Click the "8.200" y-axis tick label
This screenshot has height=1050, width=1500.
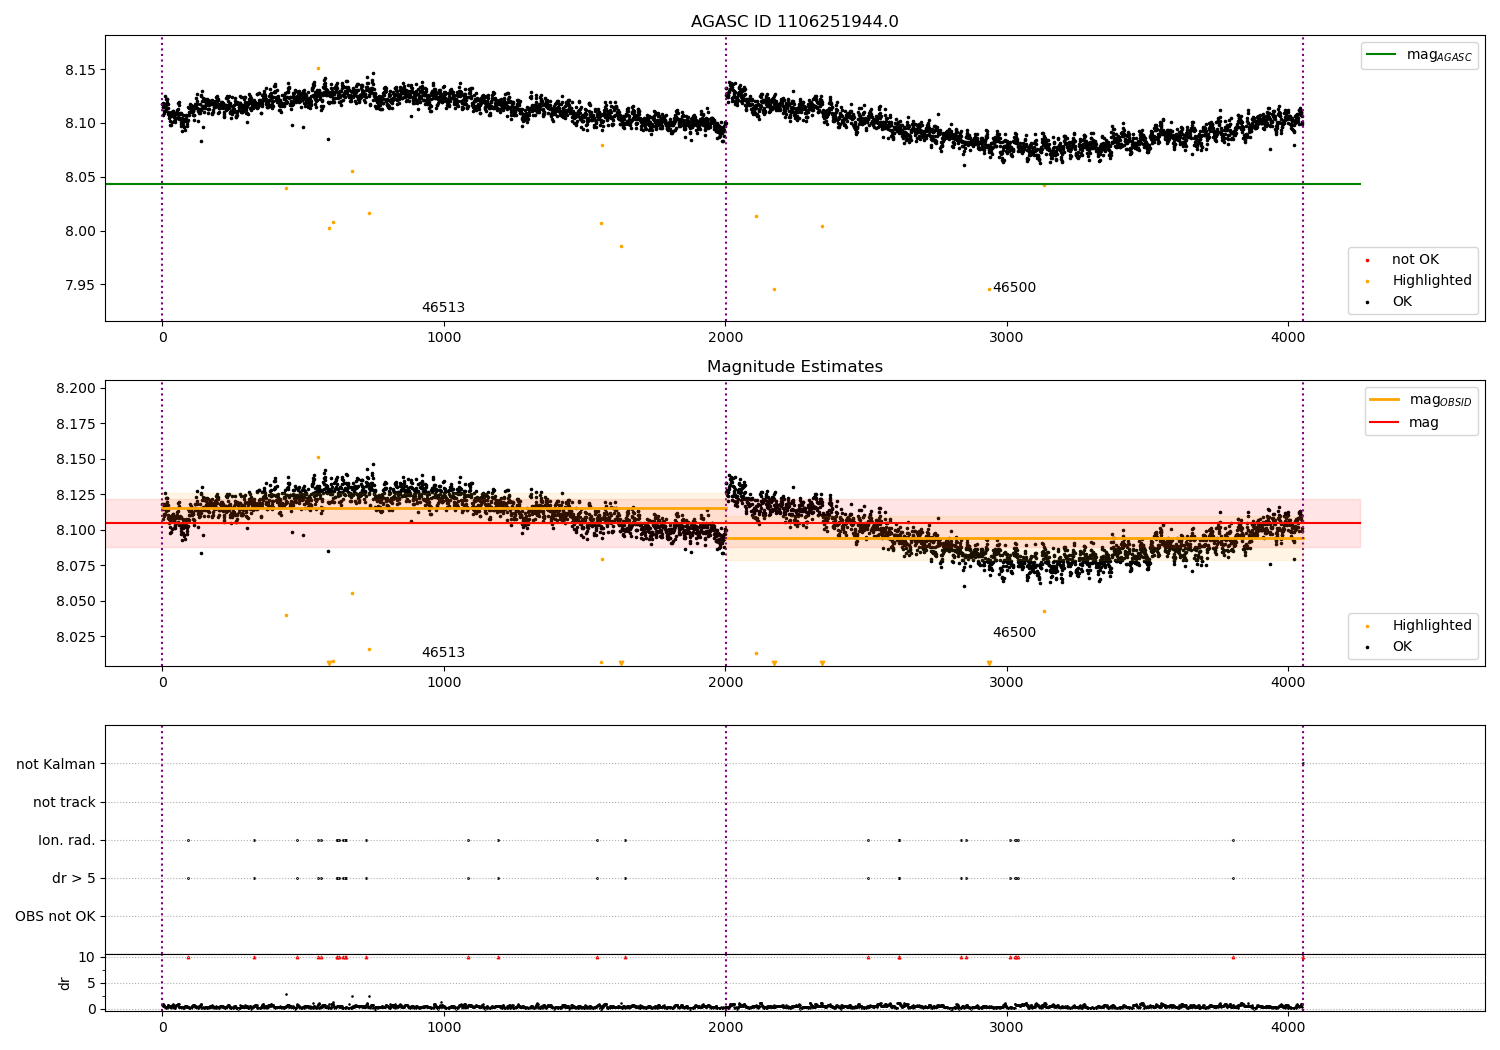[x=77, y=389]
